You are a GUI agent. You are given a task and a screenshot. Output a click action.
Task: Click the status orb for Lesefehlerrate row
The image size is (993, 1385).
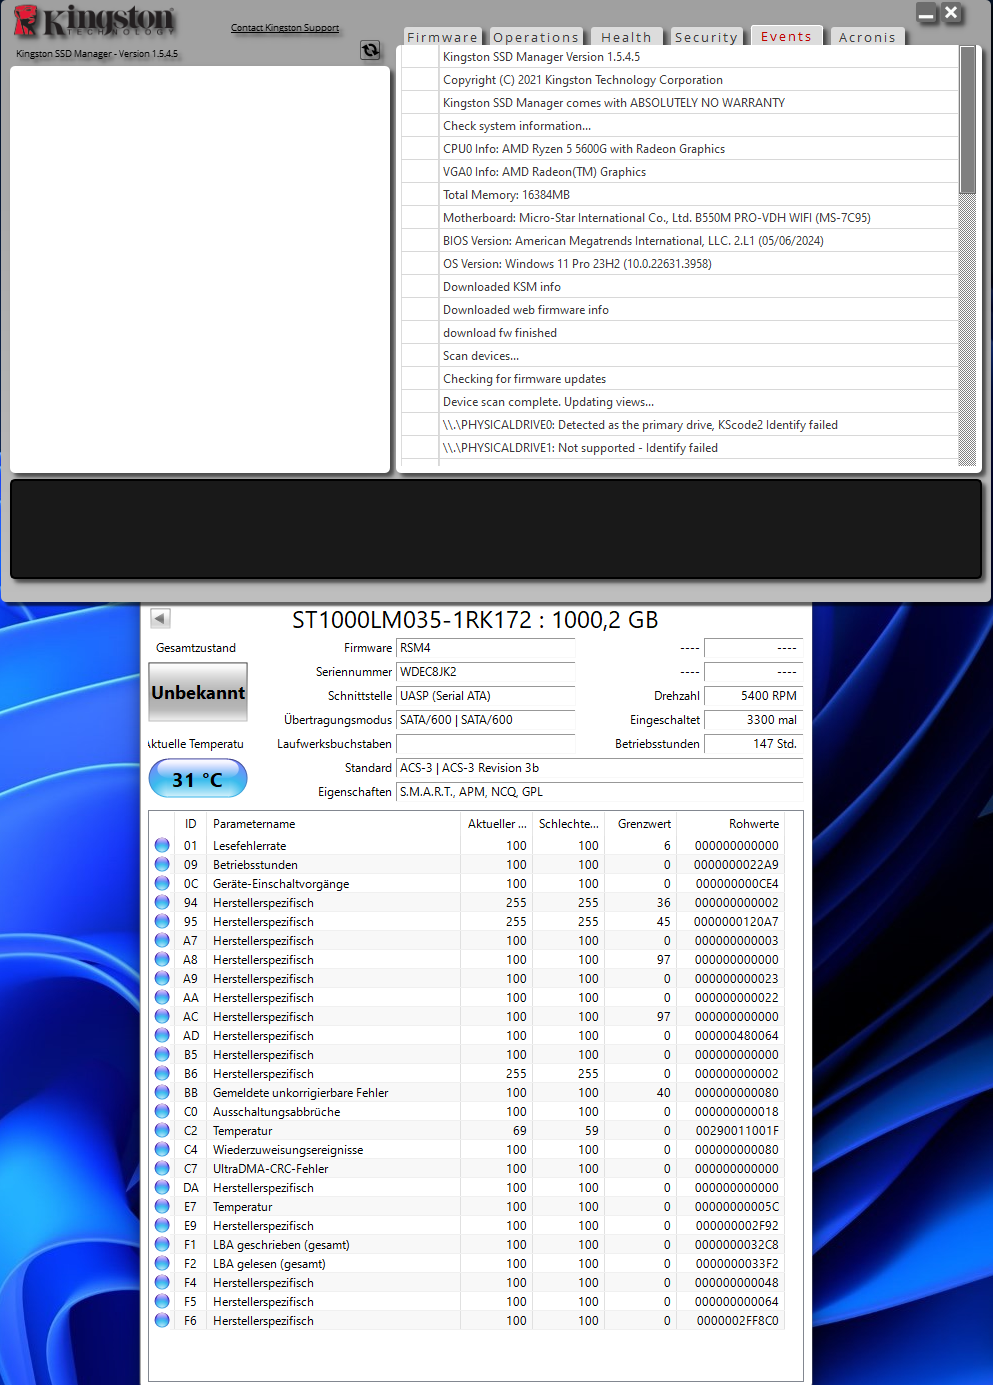click(x=162, y=845)
